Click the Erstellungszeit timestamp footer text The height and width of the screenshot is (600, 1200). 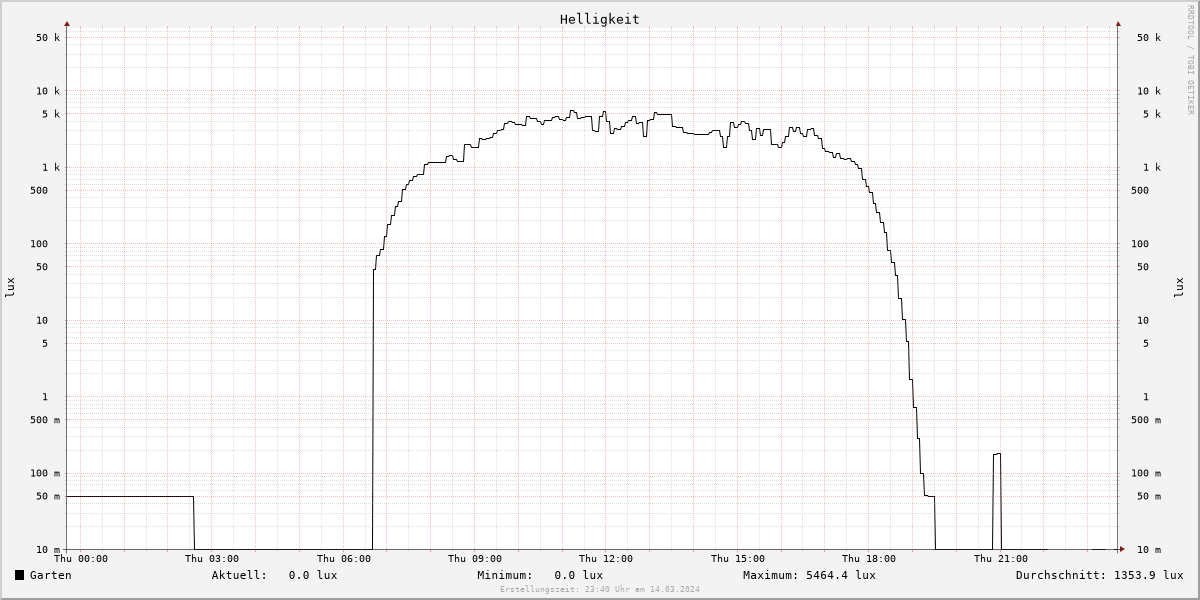tap(600, 589)
